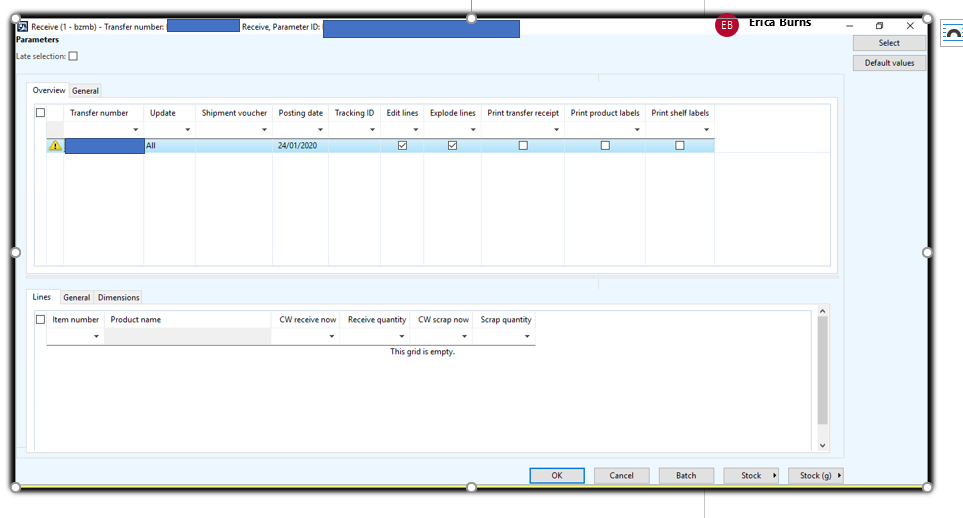Screen dimensions: 963x518
Task: Tick the Print transfer receipt checkbox
Action: pos(523,146)
